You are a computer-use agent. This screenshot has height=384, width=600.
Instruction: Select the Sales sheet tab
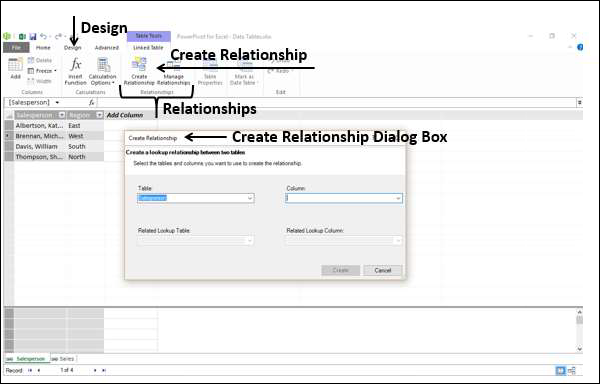(x=64, y=359)
